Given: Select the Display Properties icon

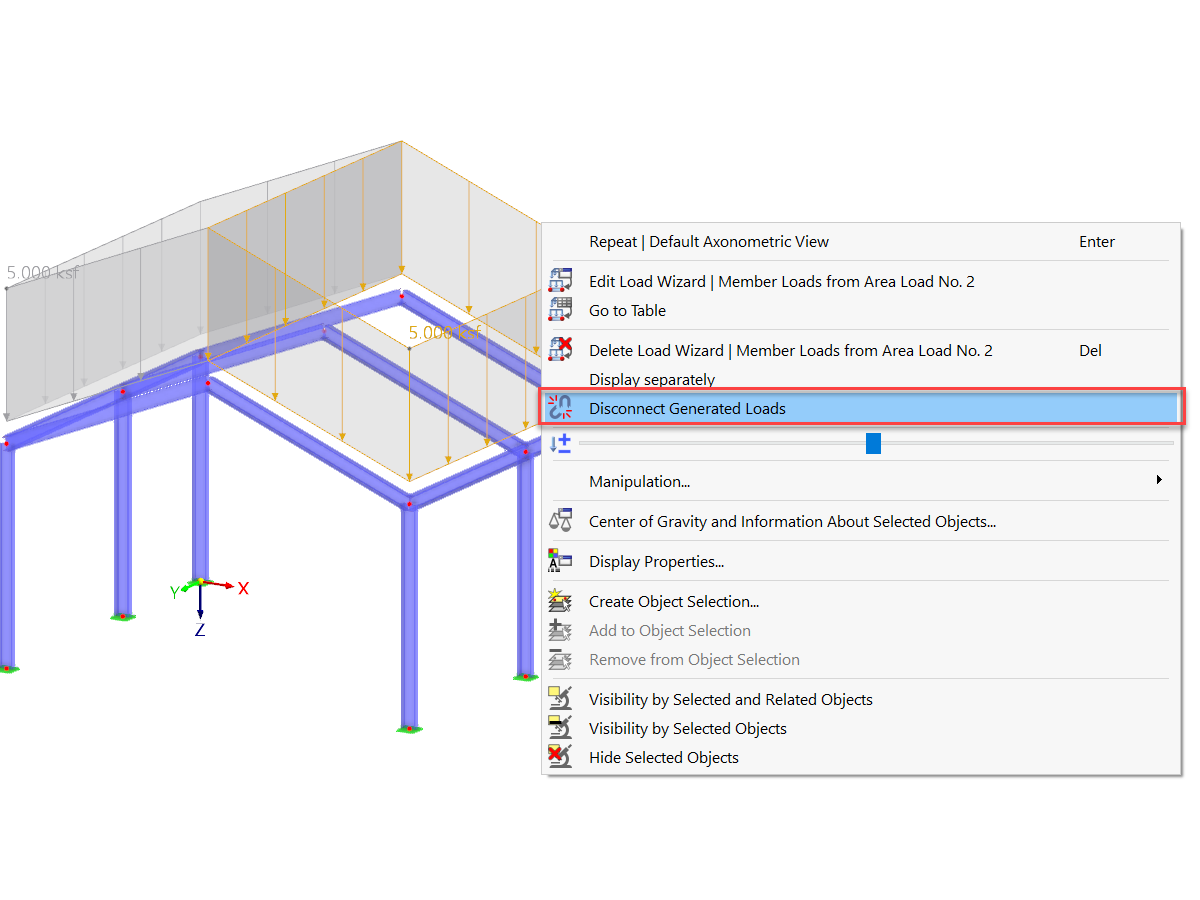Looking at the screenshot, I should pyautogui.click(x=560, y=561).
